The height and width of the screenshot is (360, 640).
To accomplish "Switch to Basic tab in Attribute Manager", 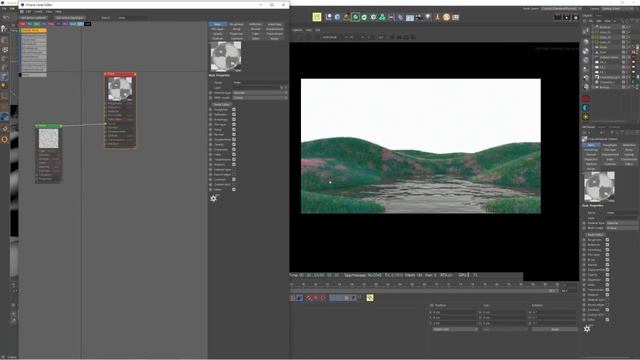I will (x=591, y=145).
